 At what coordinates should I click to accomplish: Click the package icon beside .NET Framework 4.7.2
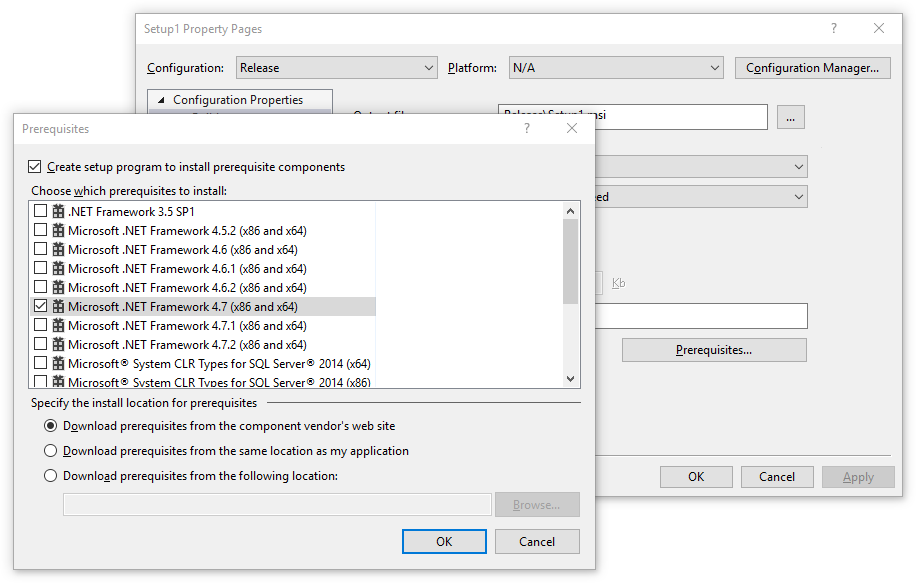pyautogui.click(x=58, y=345)
